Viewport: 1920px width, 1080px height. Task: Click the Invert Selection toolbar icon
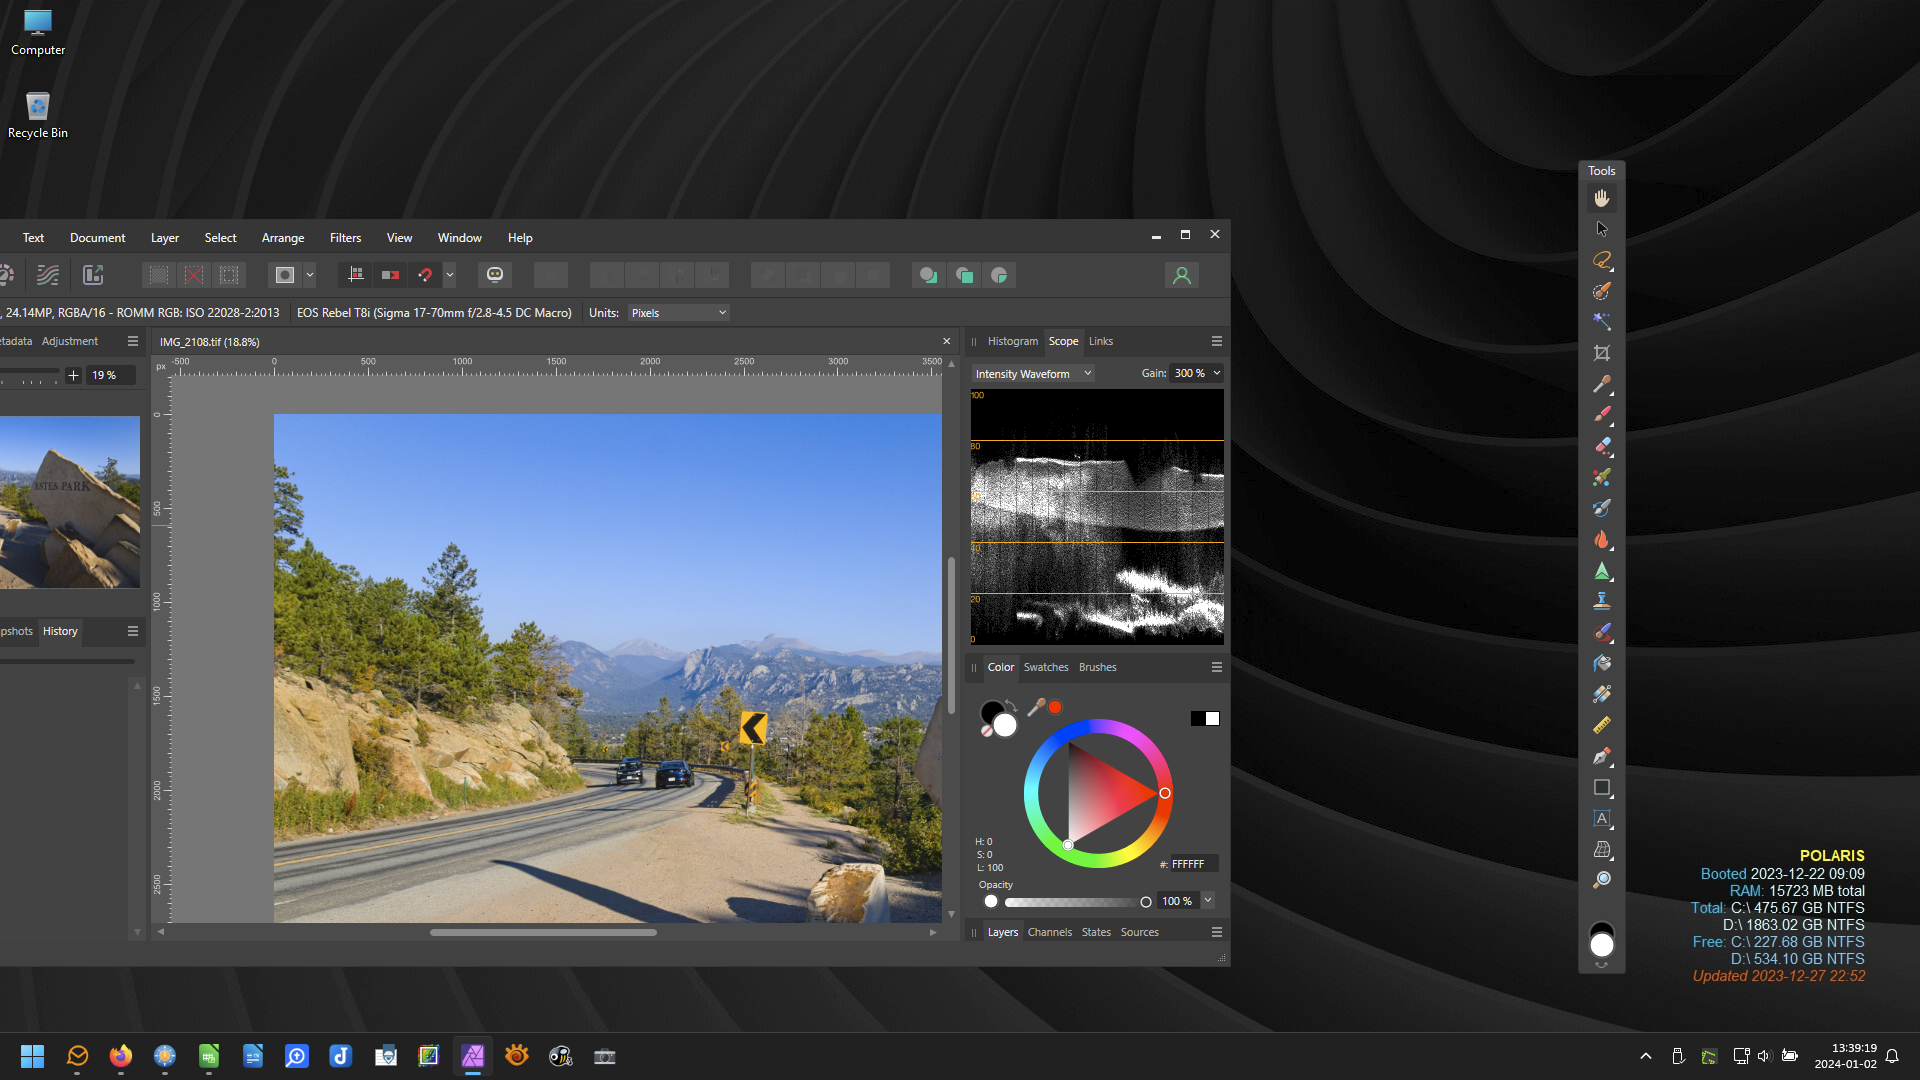click(229, 275)
